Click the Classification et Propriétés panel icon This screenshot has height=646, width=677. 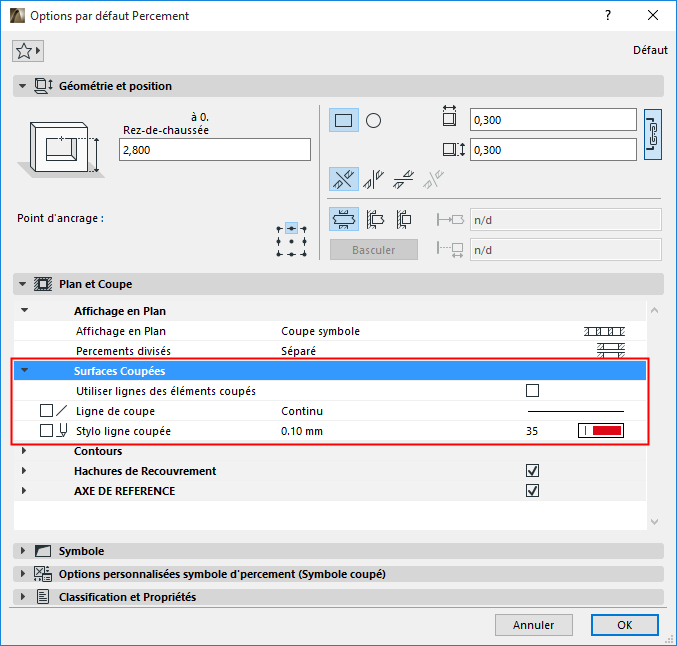click(43, 597)
